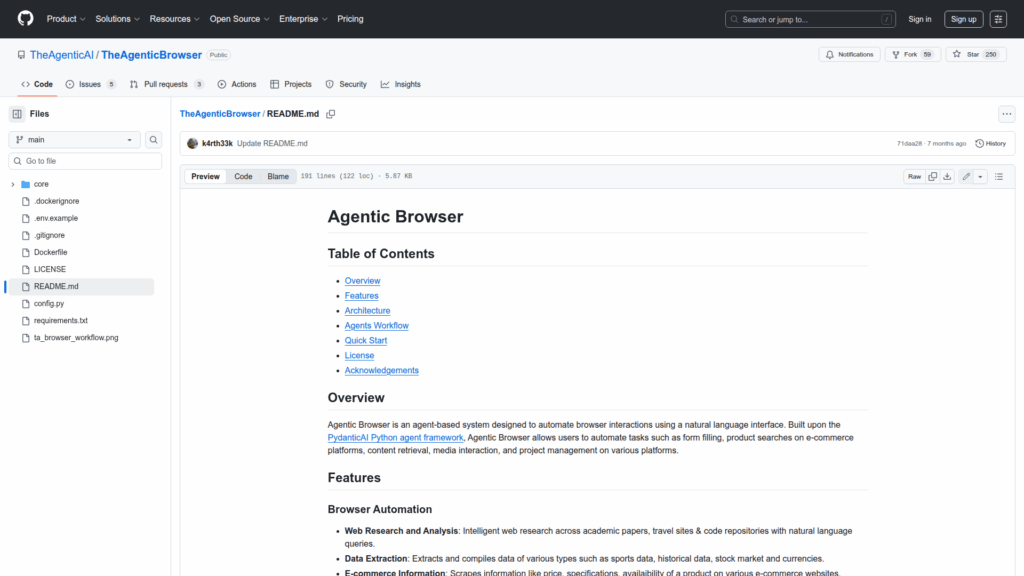The width and height of the screenshot is (1024, 576).
Task: Go to GitHub homepage via the Octocat logo
Action: (x=25, y=18)
